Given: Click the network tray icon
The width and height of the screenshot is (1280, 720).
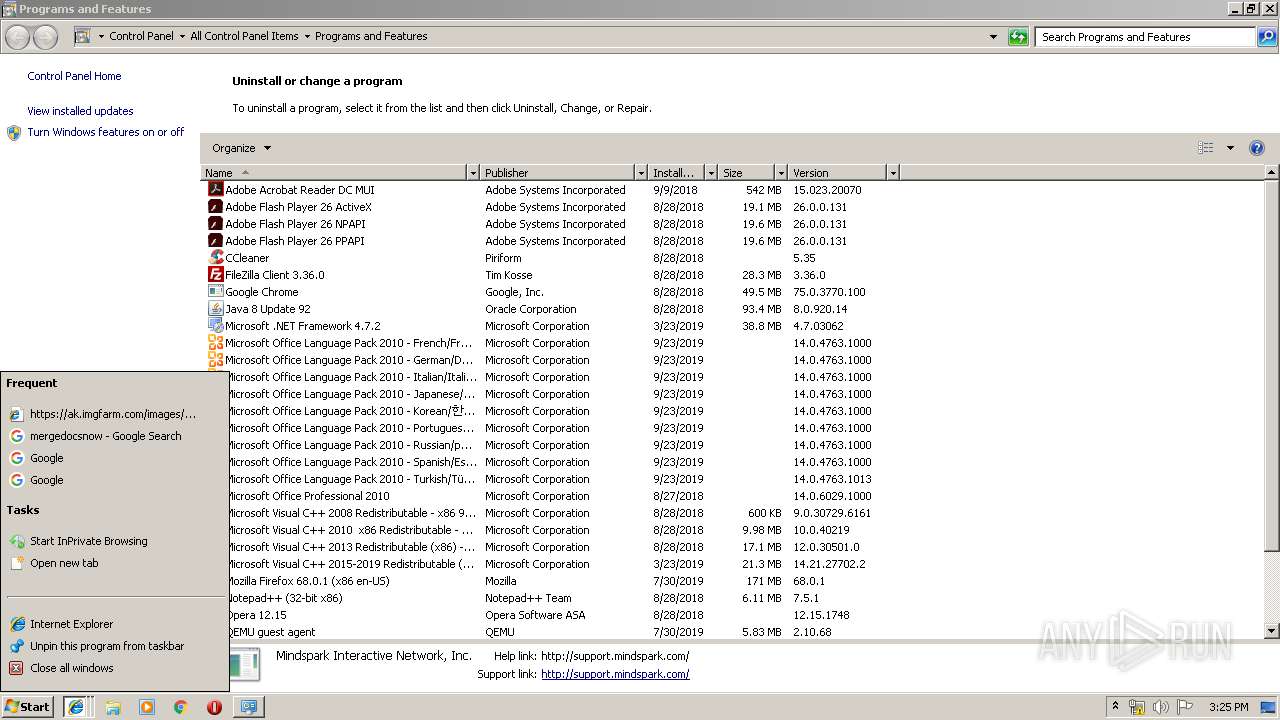Looking at the screenshot, I should 1137,707.
